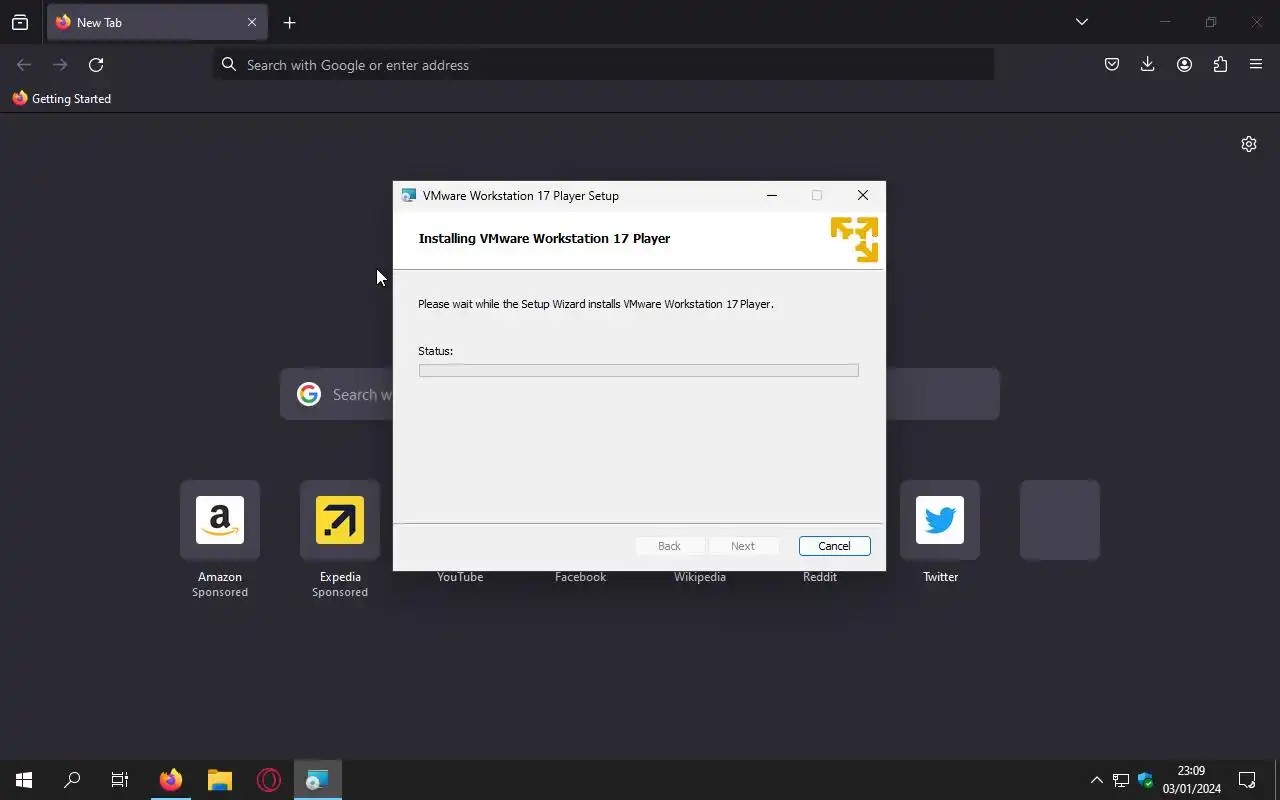Viewport: 1280px width, 800px height.
Task: Open File Explorer from taskbar
Action: point(220,780)
